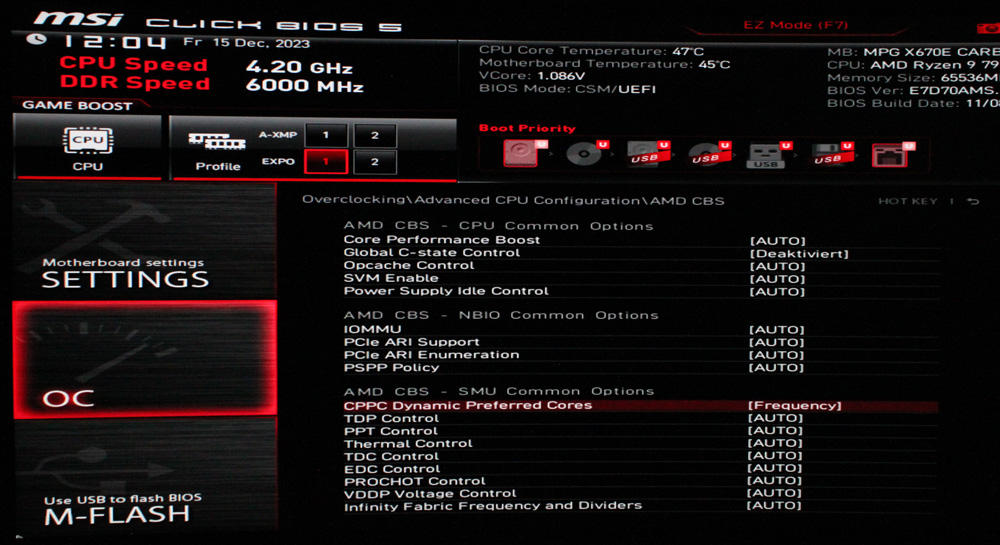Viewport: 1000px width, 545px height.
Task: Open Core Performance Boost value dropdown
Action: click(x=776, y=240)
